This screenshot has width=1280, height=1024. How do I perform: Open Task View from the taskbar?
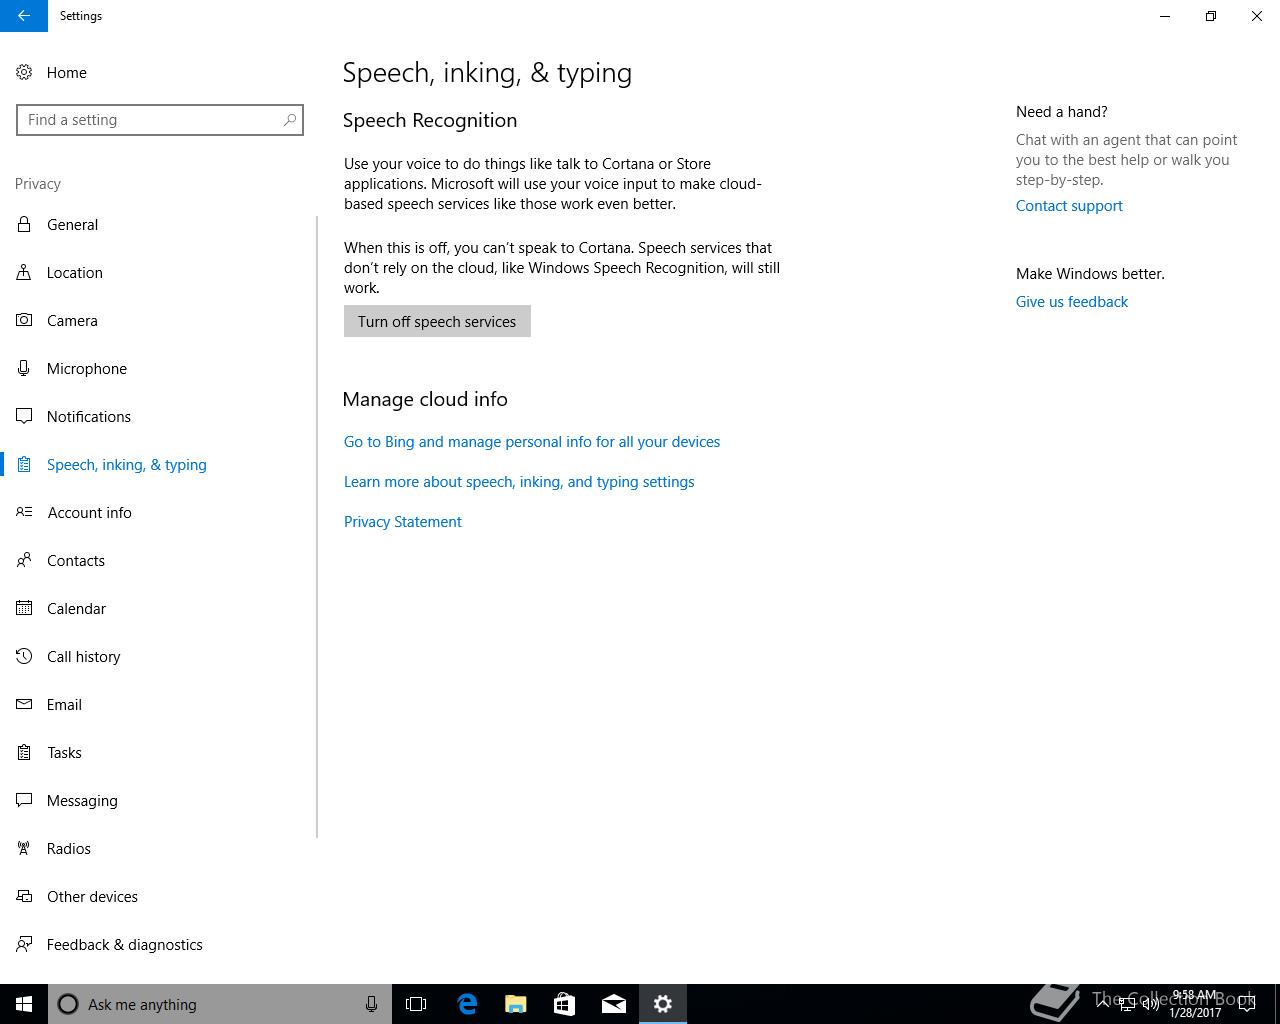click(x=416, y=1004)
